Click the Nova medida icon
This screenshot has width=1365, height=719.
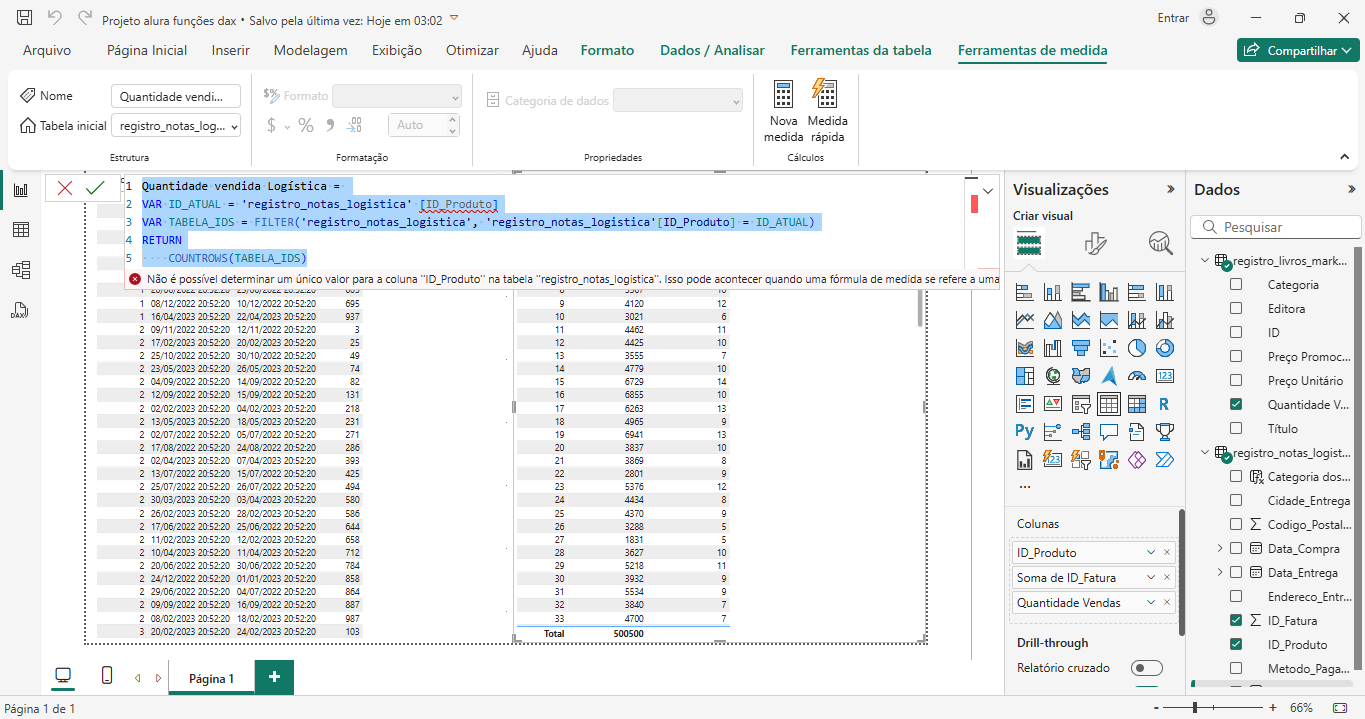783,95
